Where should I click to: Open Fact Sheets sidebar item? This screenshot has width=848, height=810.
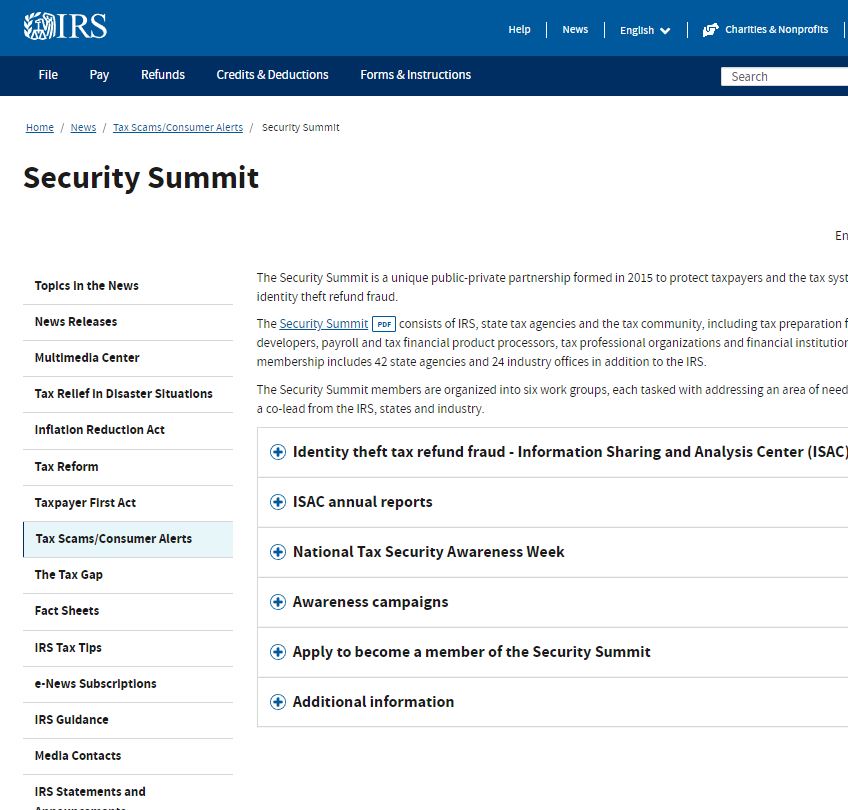pyautogui.click(x=128, y=612)
